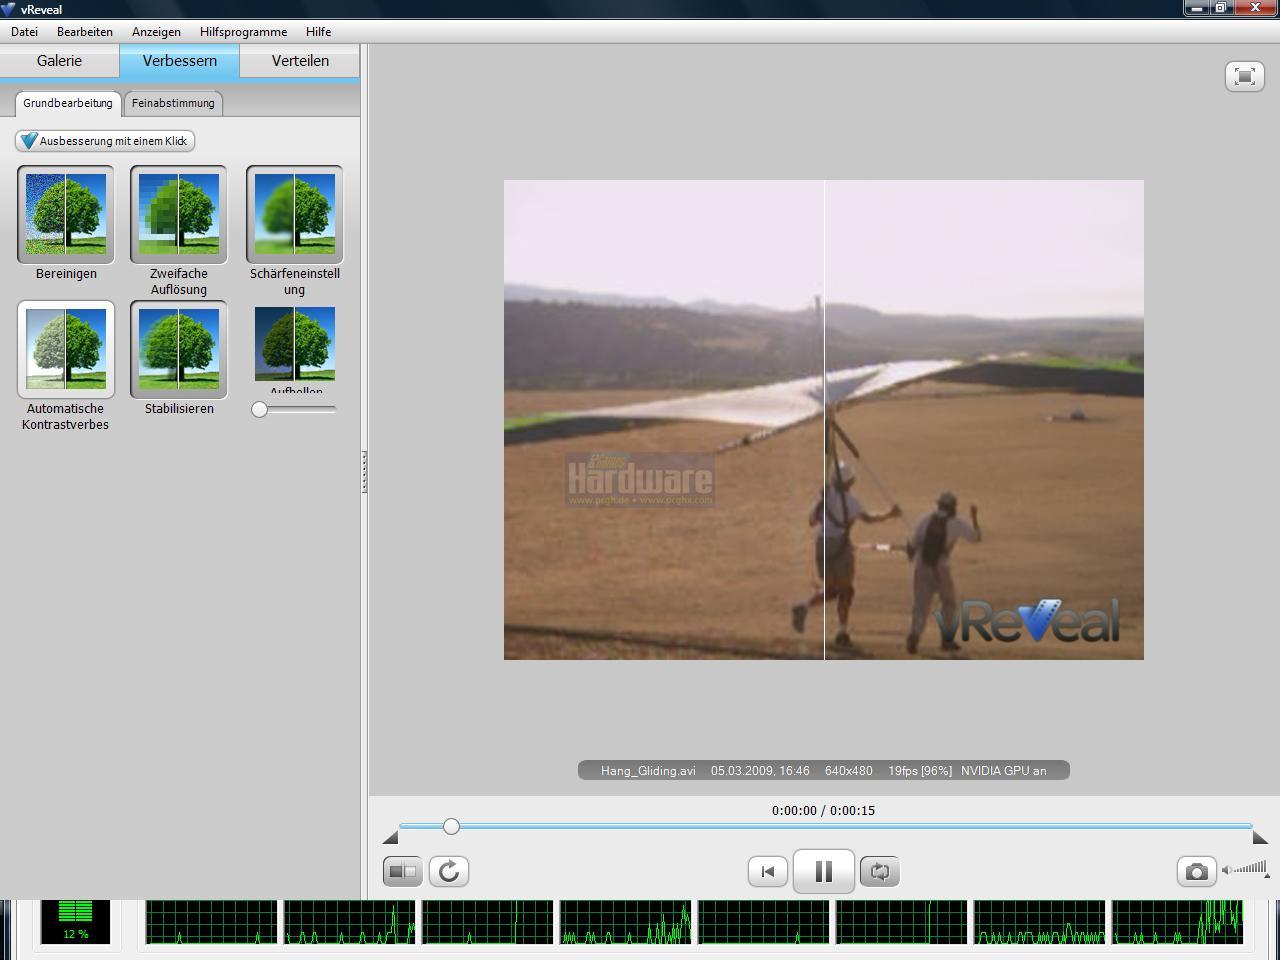The image size is (1280, 960).
Task: Click the split divider line in preview
Action: (x=824, y=420)
